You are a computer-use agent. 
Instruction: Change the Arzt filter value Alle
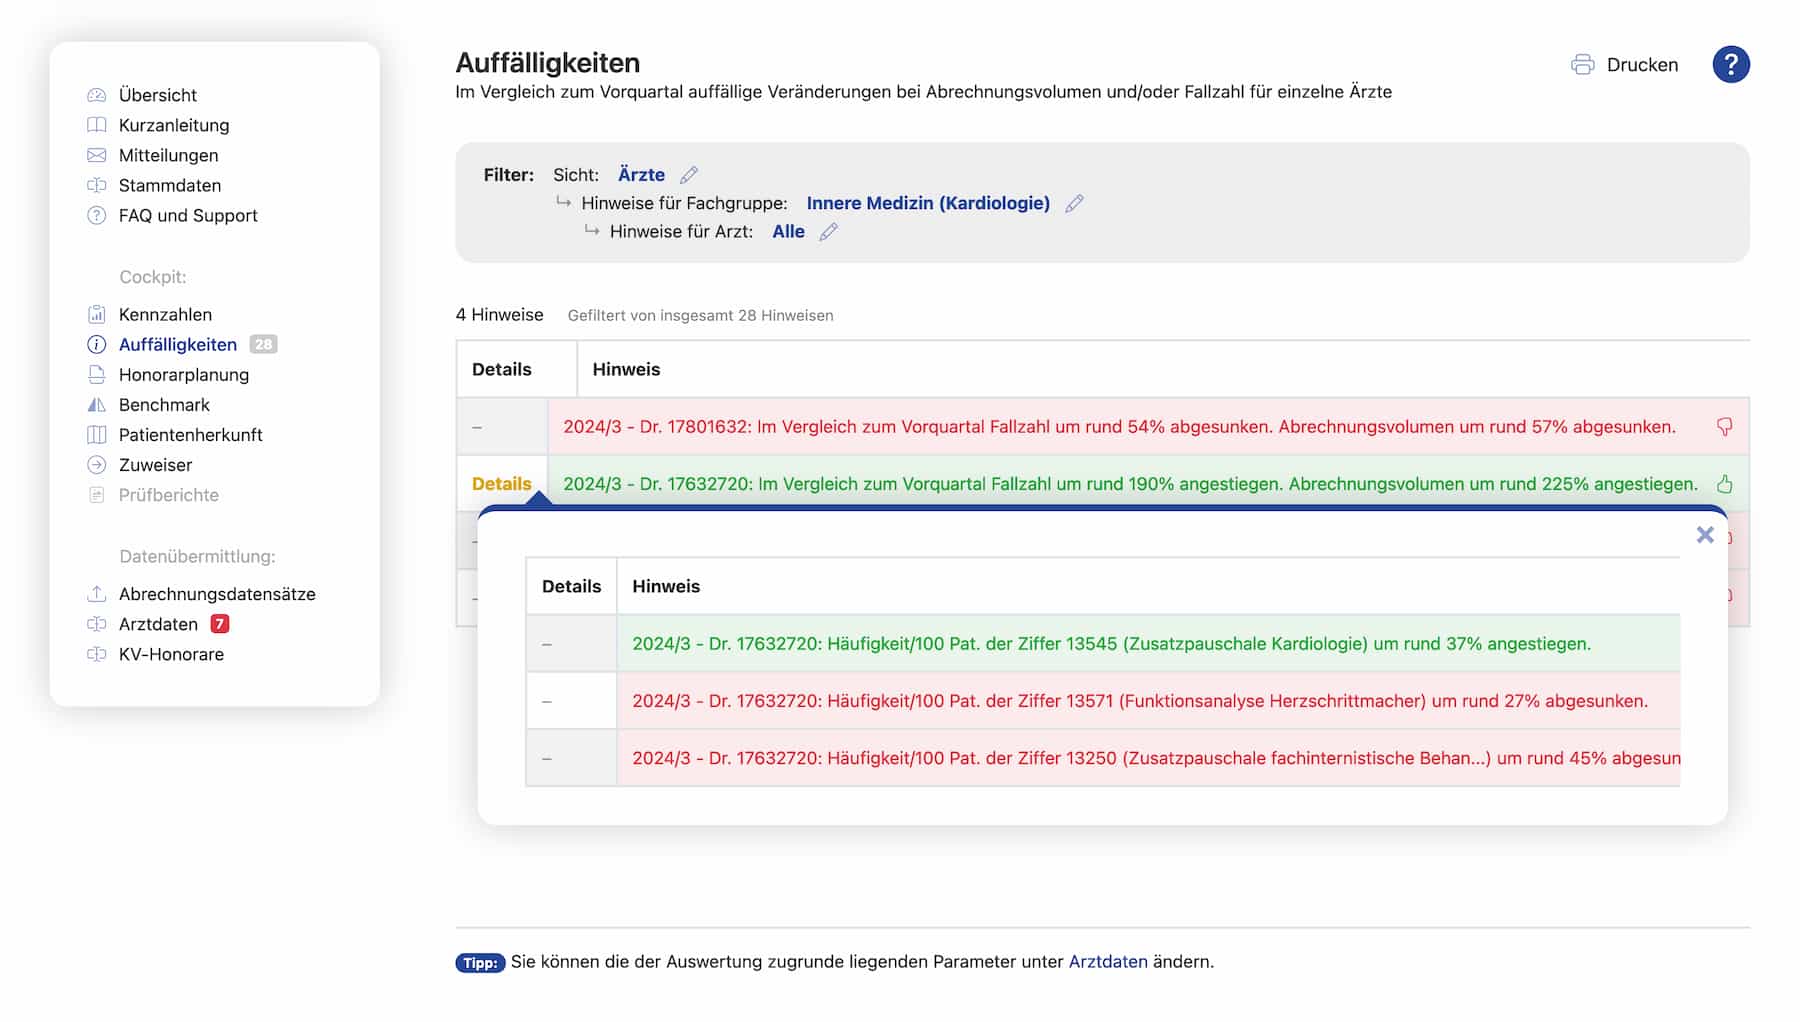(x=788, y=232)
